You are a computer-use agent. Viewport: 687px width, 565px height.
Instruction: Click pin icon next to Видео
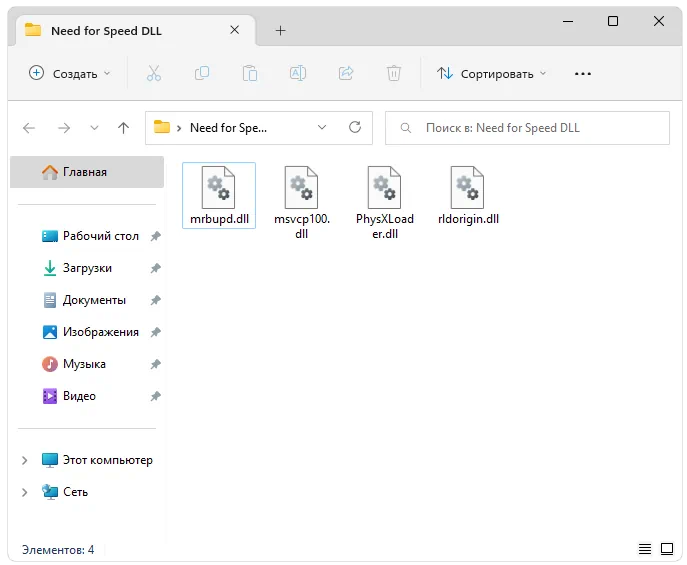tap(156, 396)
